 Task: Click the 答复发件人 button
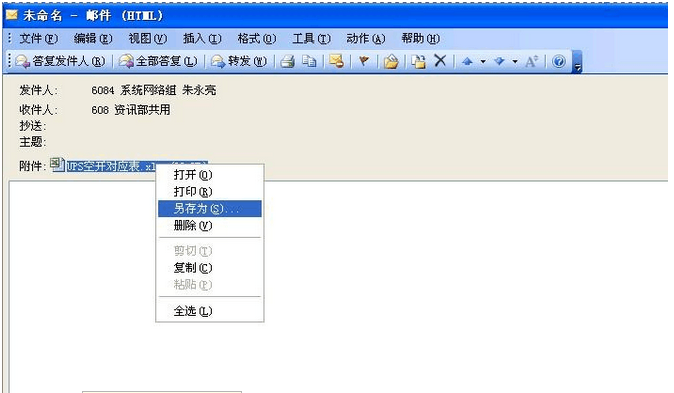click(61, 61)
